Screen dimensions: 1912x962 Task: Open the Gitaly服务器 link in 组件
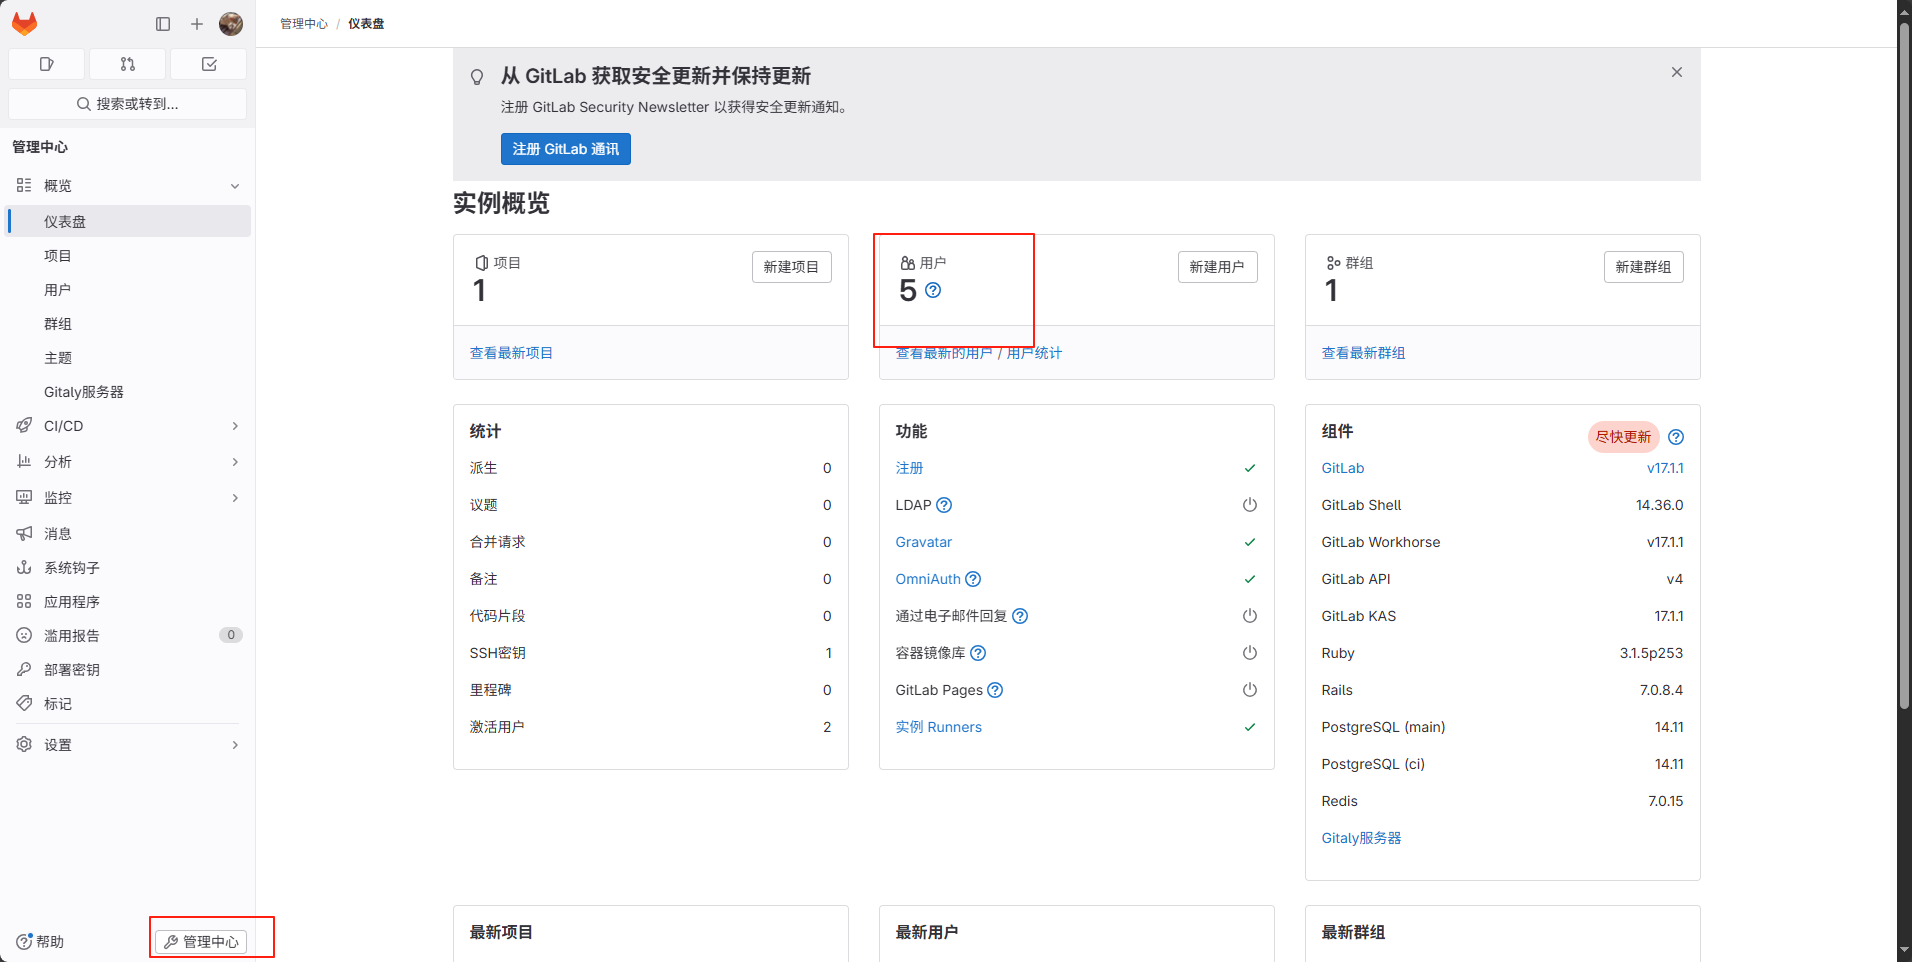pos(1361,838)
